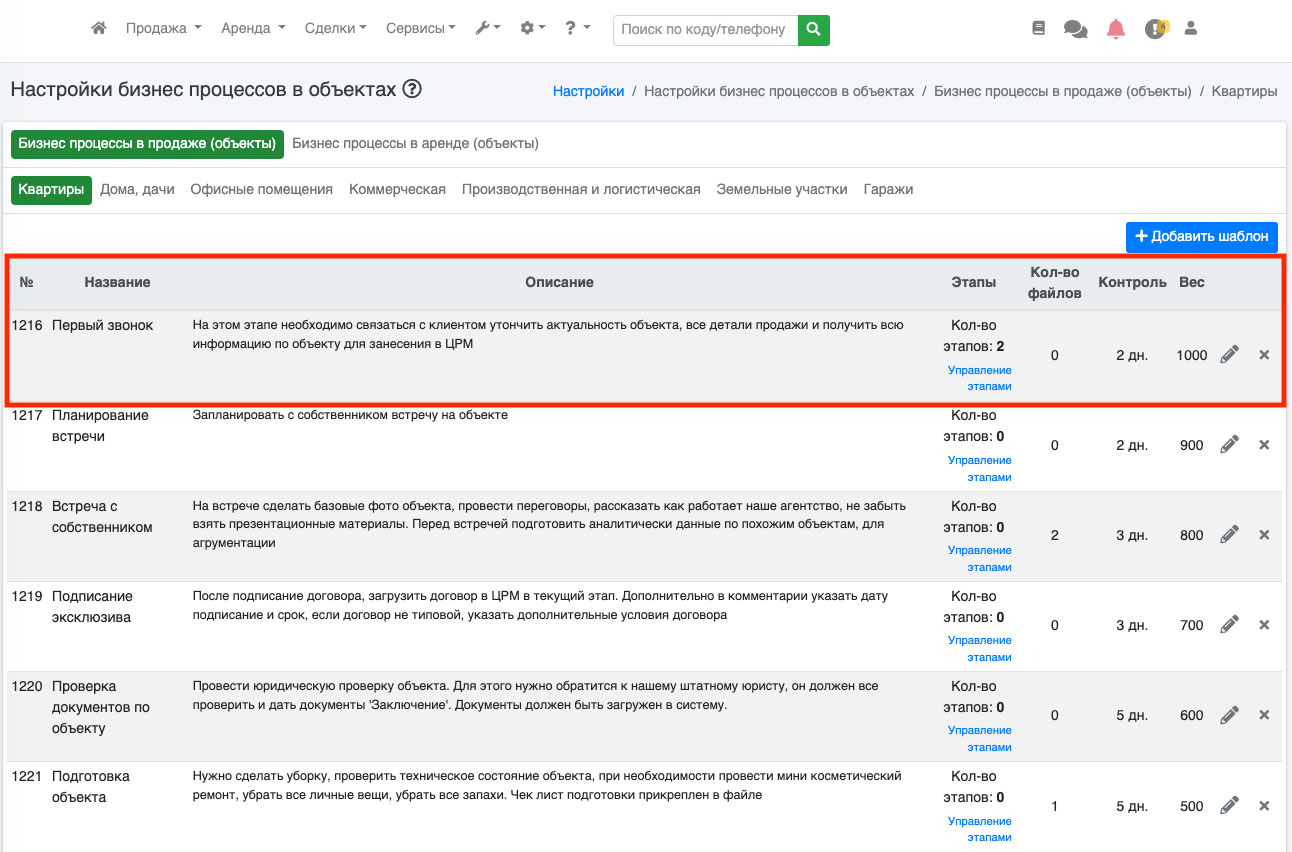Open 'Управление этапами' link for 'Первый звонок'
Viewport: 1292px width, 852px height.
(979, 378)
